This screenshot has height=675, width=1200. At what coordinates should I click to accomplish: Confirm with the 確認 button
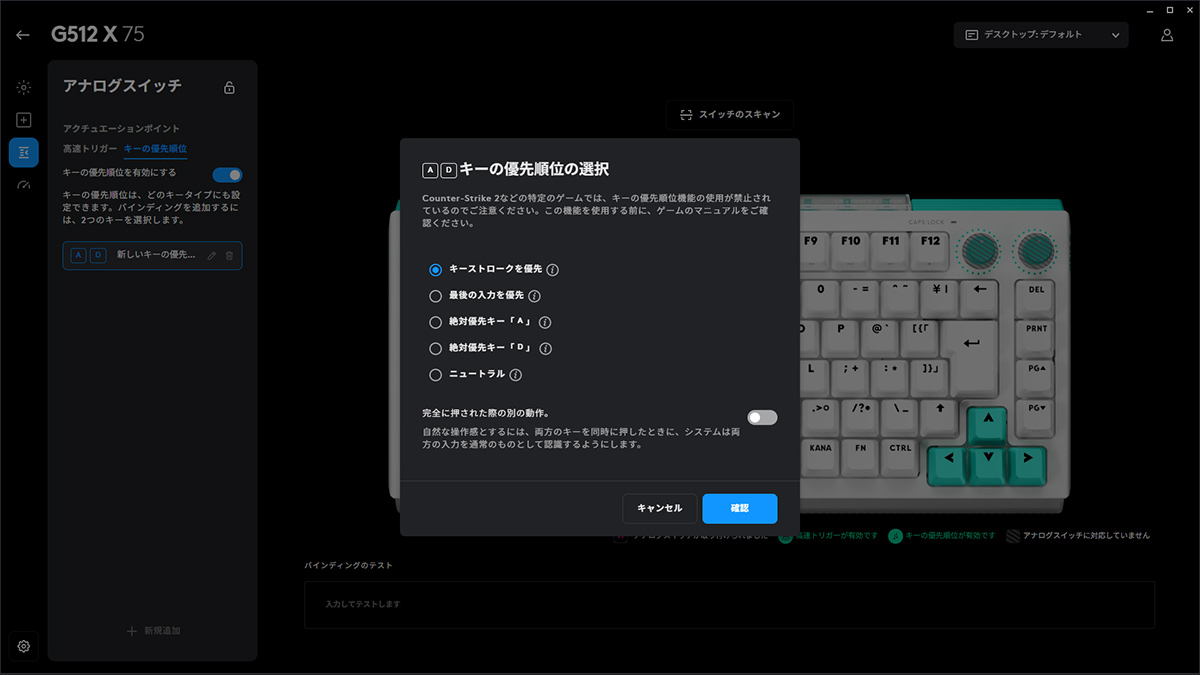tap(739, 508)
